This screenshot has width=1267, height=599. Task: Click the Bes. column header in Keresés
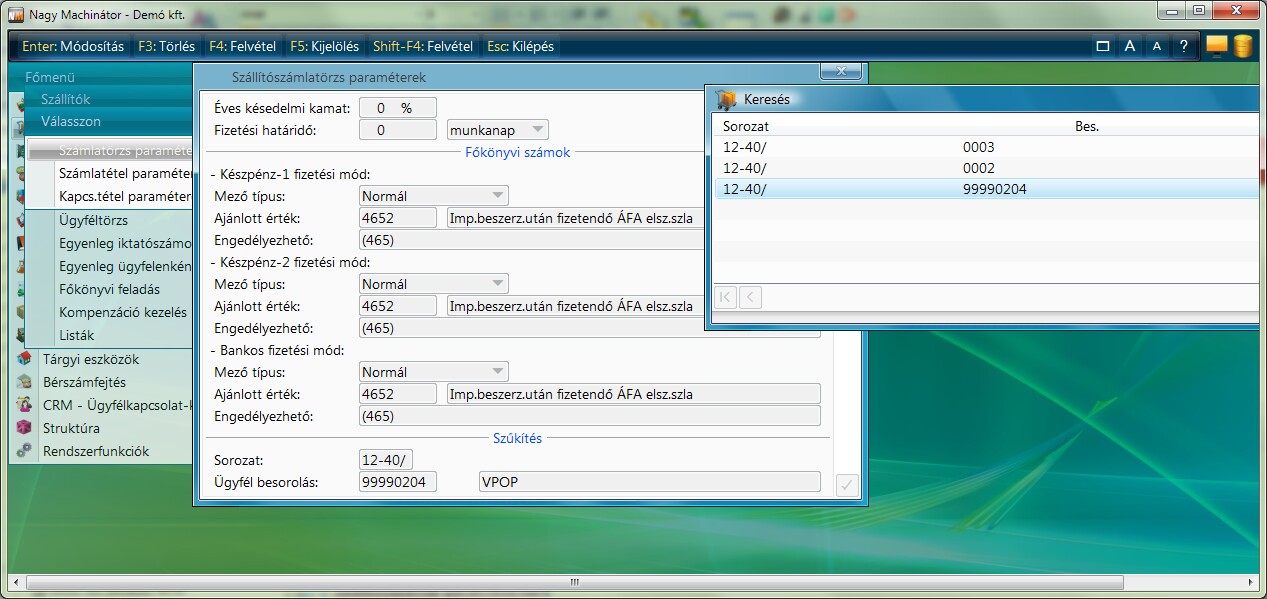[x=1087, y=127]
